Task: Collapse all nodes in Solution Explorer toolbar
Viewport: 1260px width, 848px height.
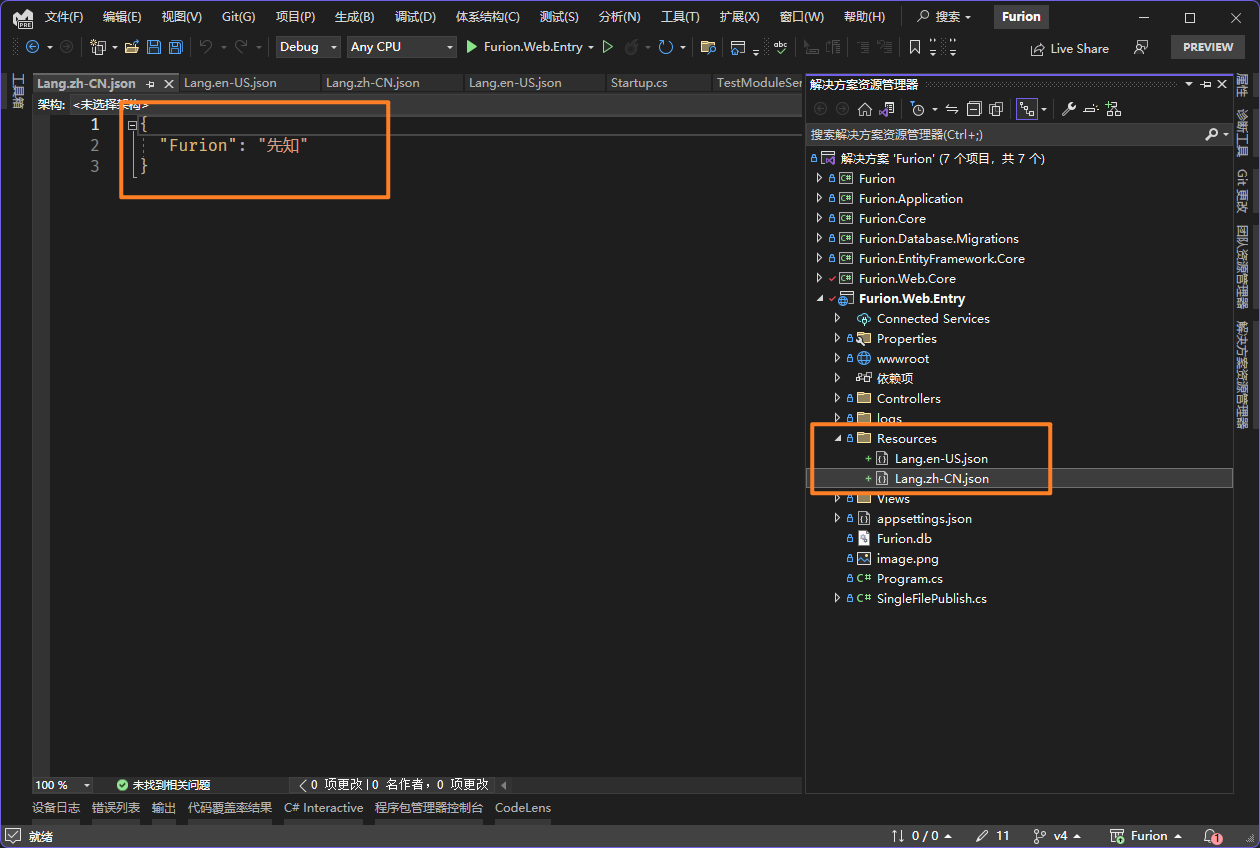Action: tap(975, 109)
